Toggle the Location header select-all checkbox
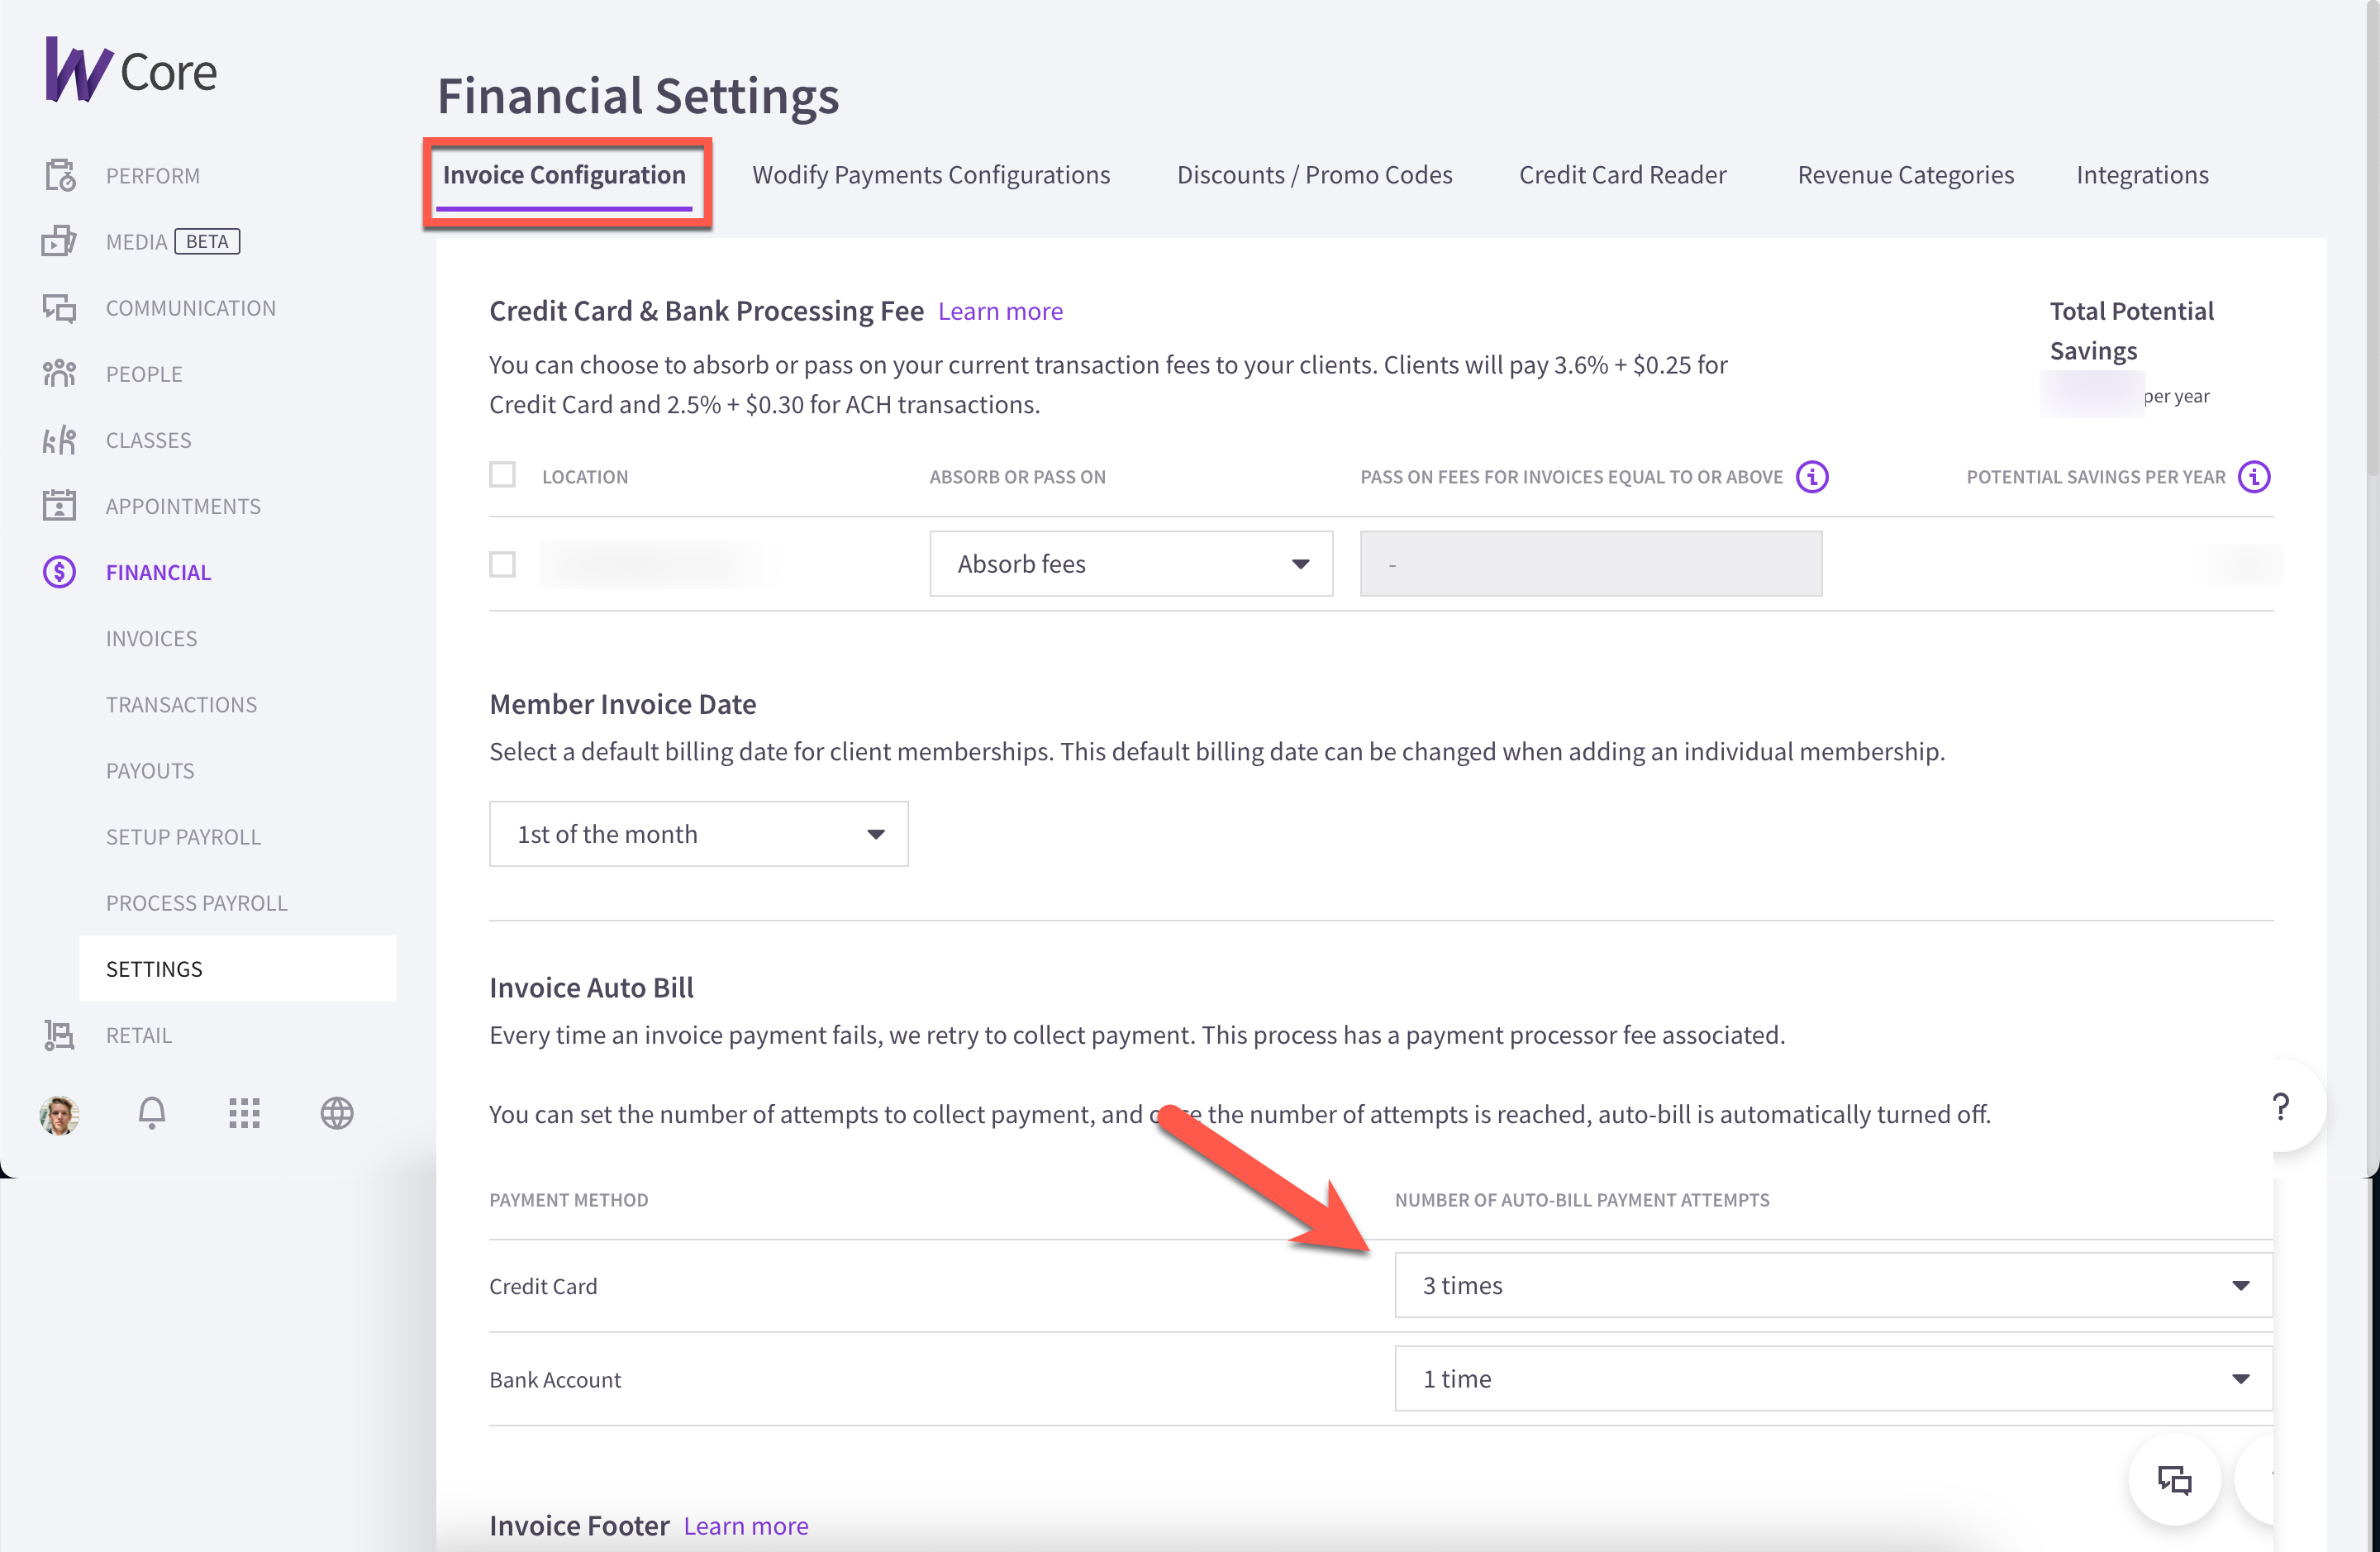 pos(503,475)
